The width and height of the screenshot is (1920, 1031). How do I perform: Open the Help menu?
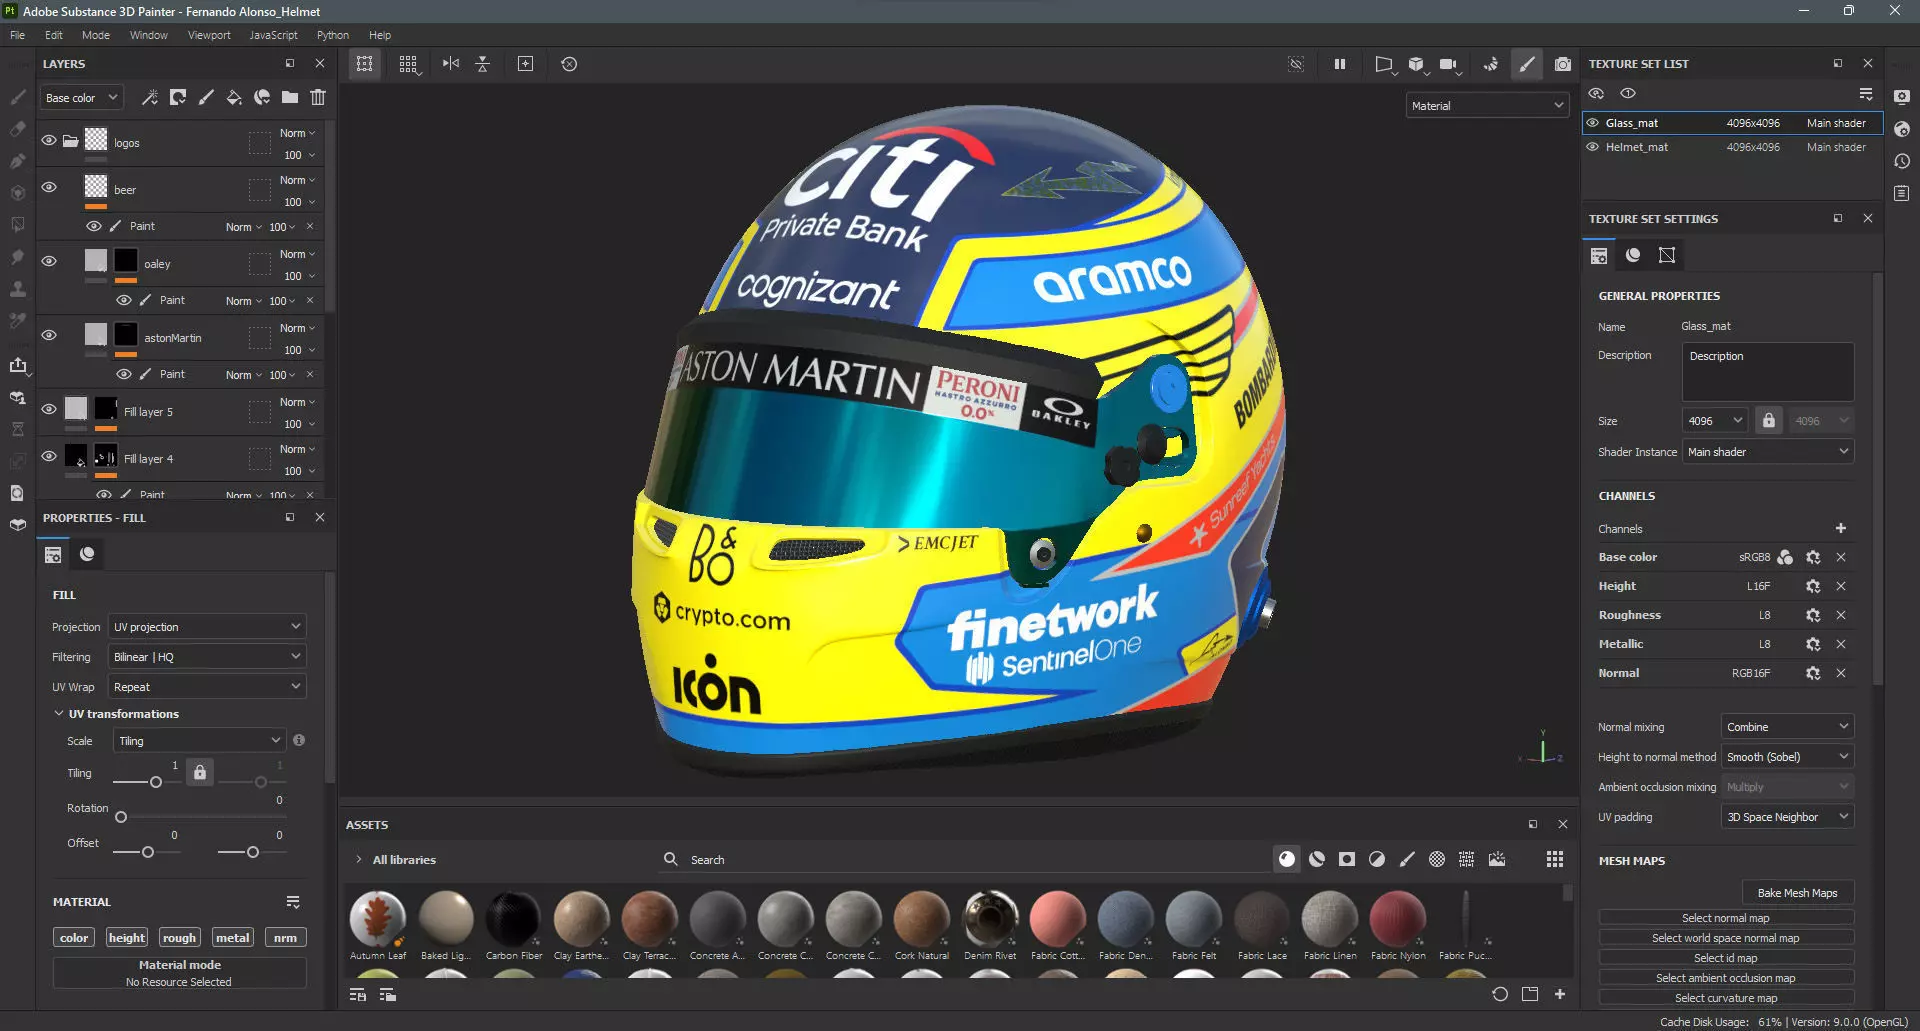(380, 35)
